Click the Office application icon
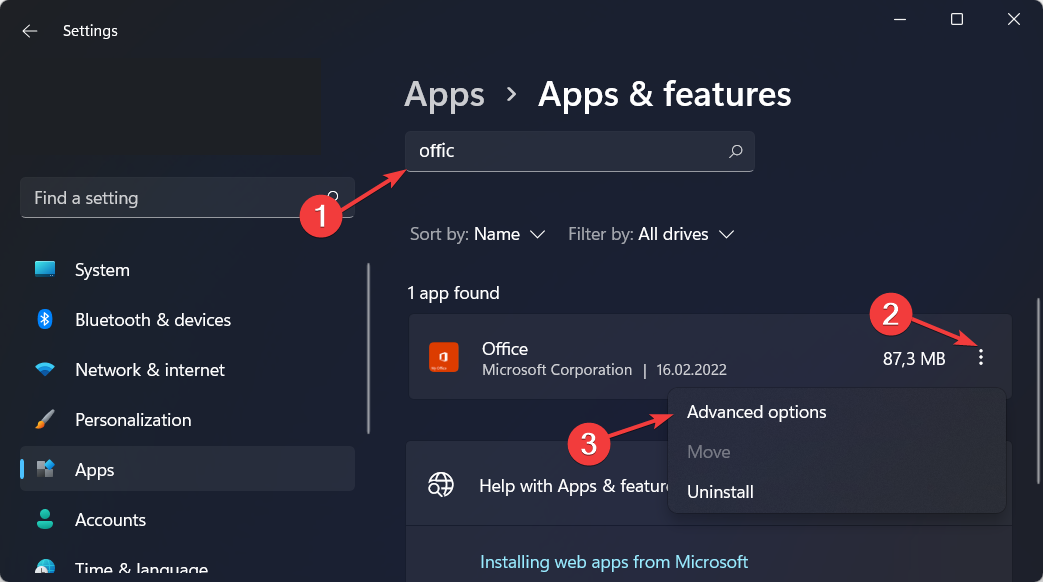This screenshot has width=1043, height=582. pos(444,357)
